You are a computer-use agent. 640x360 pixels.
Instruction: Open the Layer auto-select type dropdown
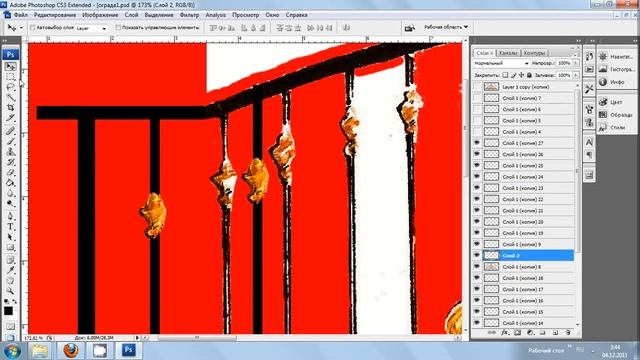point(91,28)
